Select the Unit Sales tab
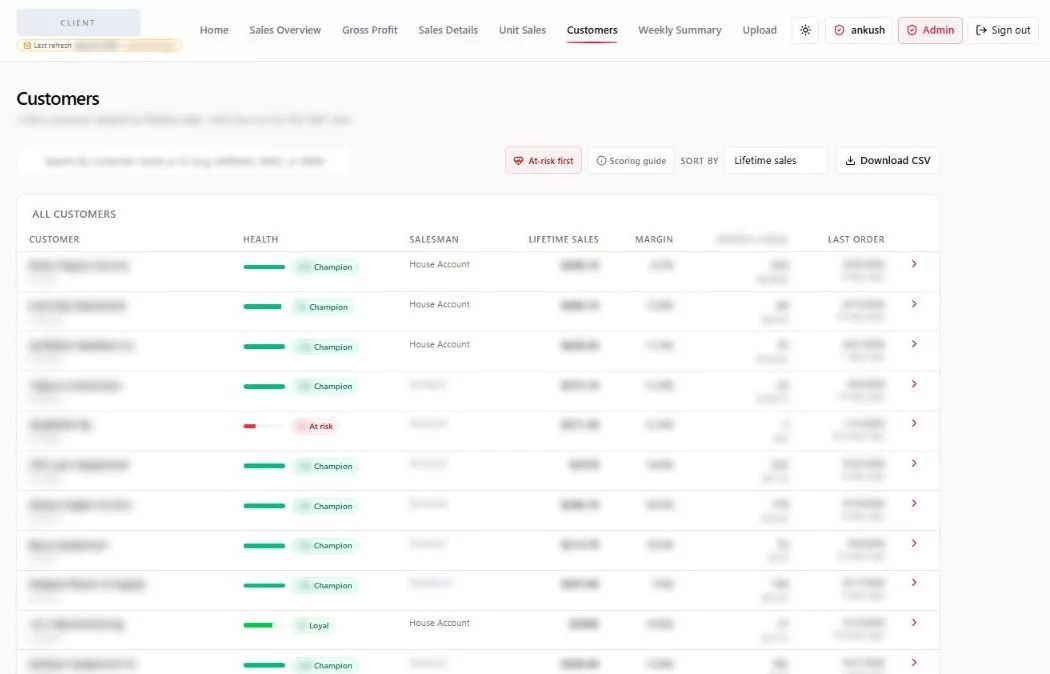This screenshot has height=674, width=1050. [x=522, y=30]
